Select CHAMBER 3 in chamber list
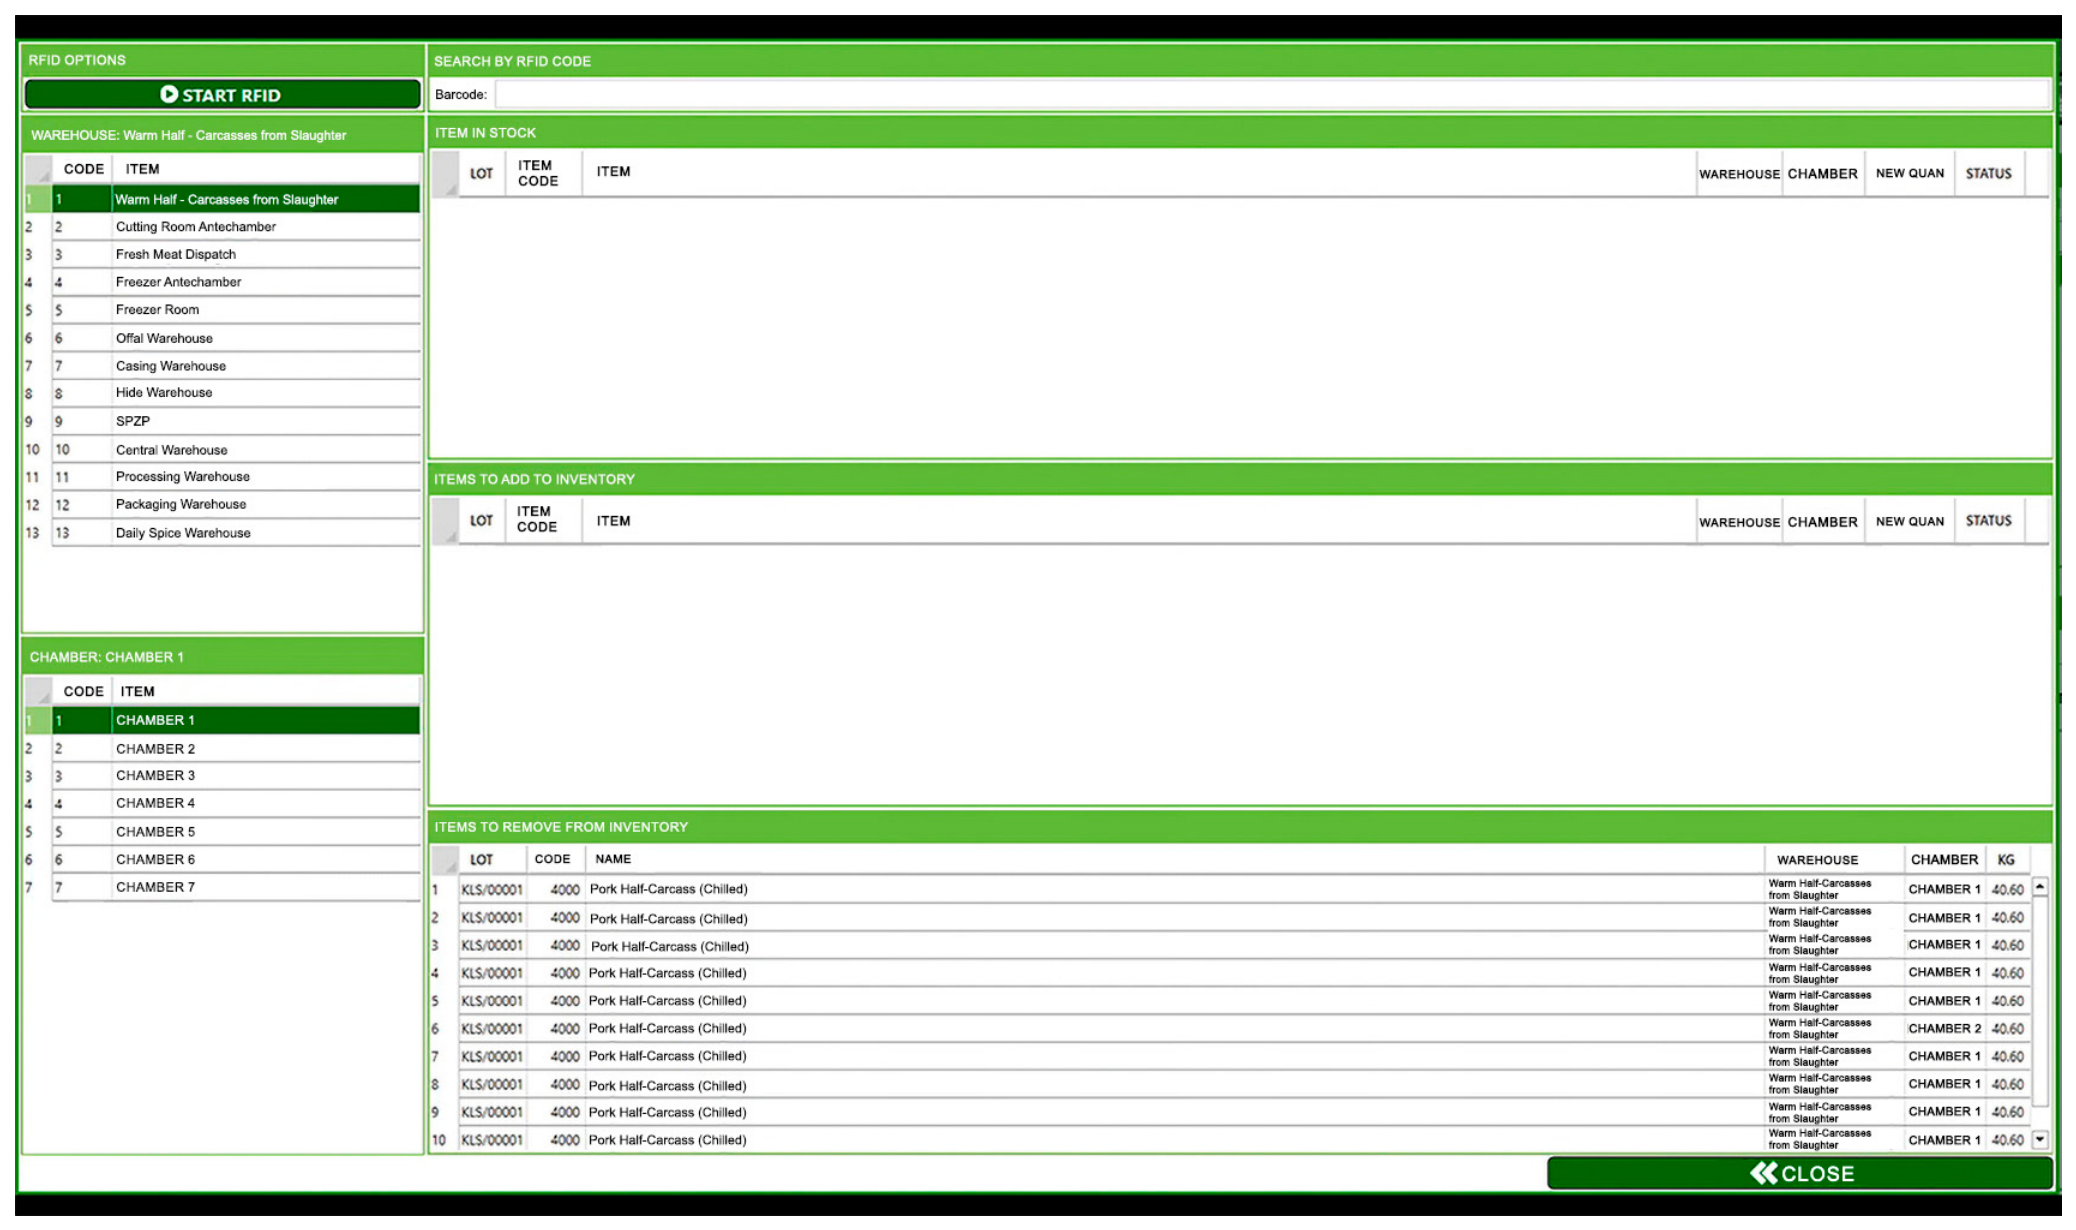Image resolution: width=2076 pixels, height=1230 pixels. [222, 776]
